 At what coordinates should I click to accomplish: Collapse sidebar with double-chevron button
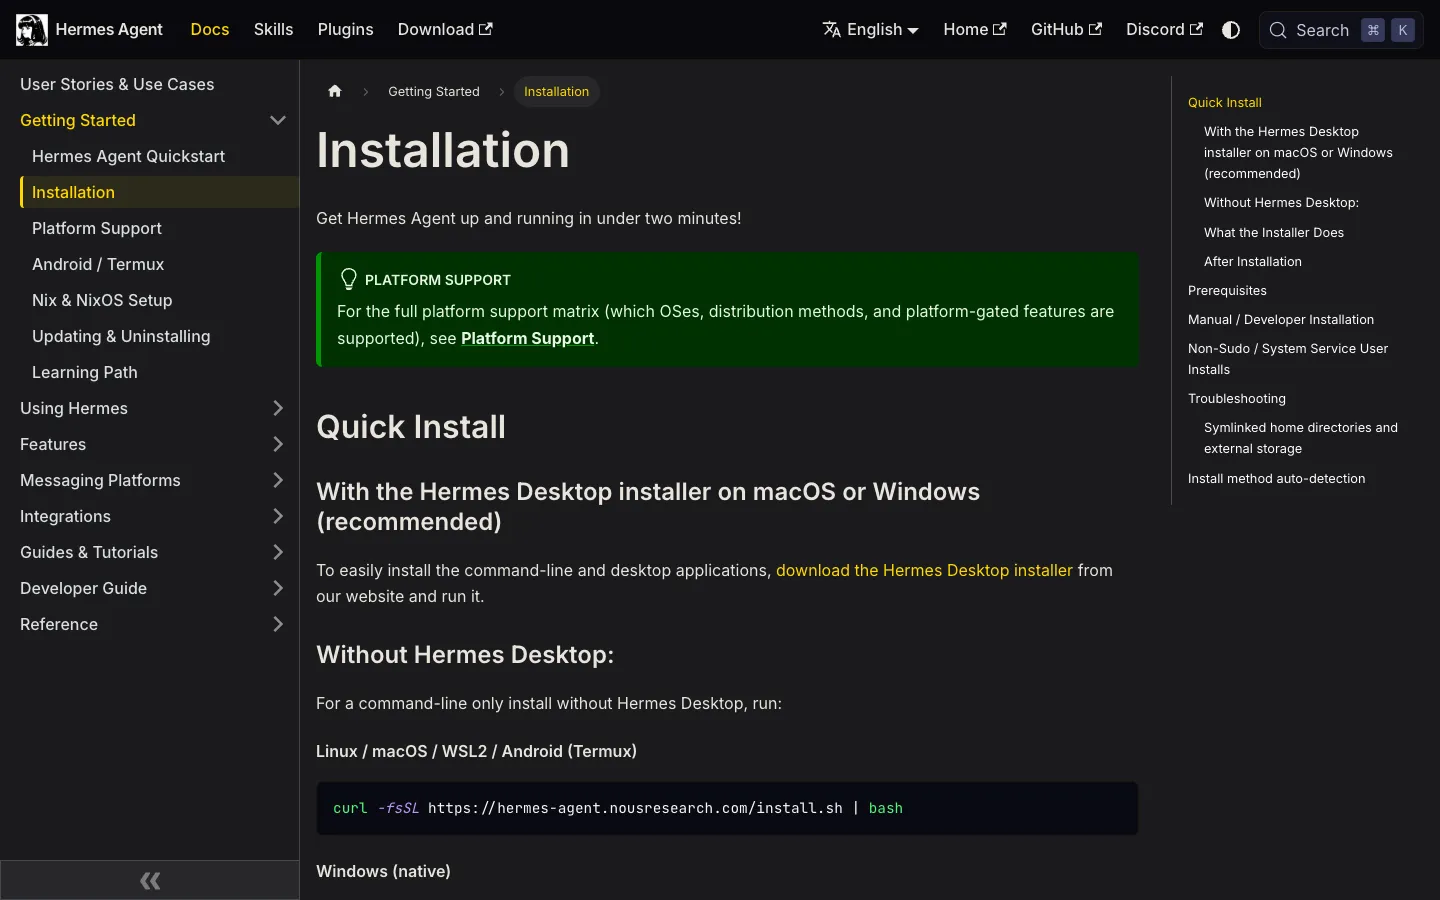[x=150, y=880]
